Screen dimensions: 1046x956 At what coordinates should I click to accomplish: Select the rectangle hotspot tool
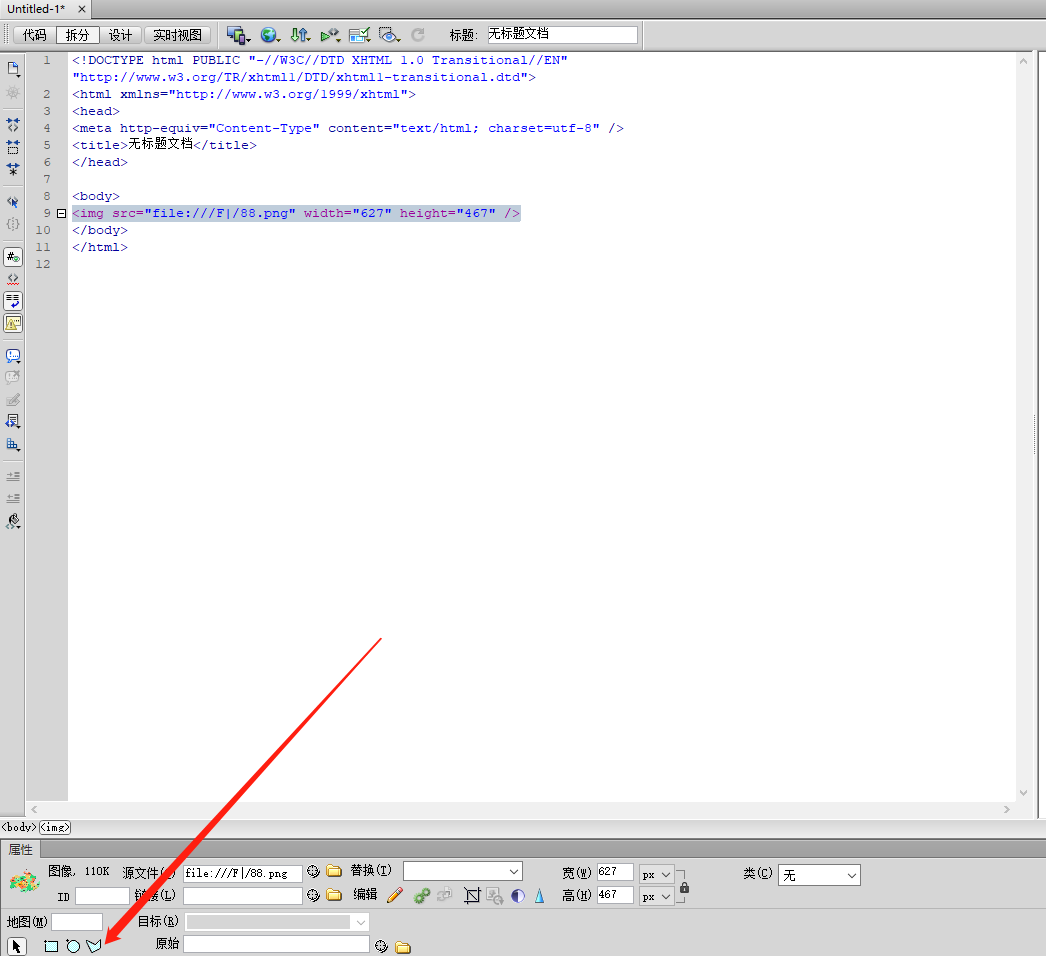pyautogui.click(x=51, y=946)
